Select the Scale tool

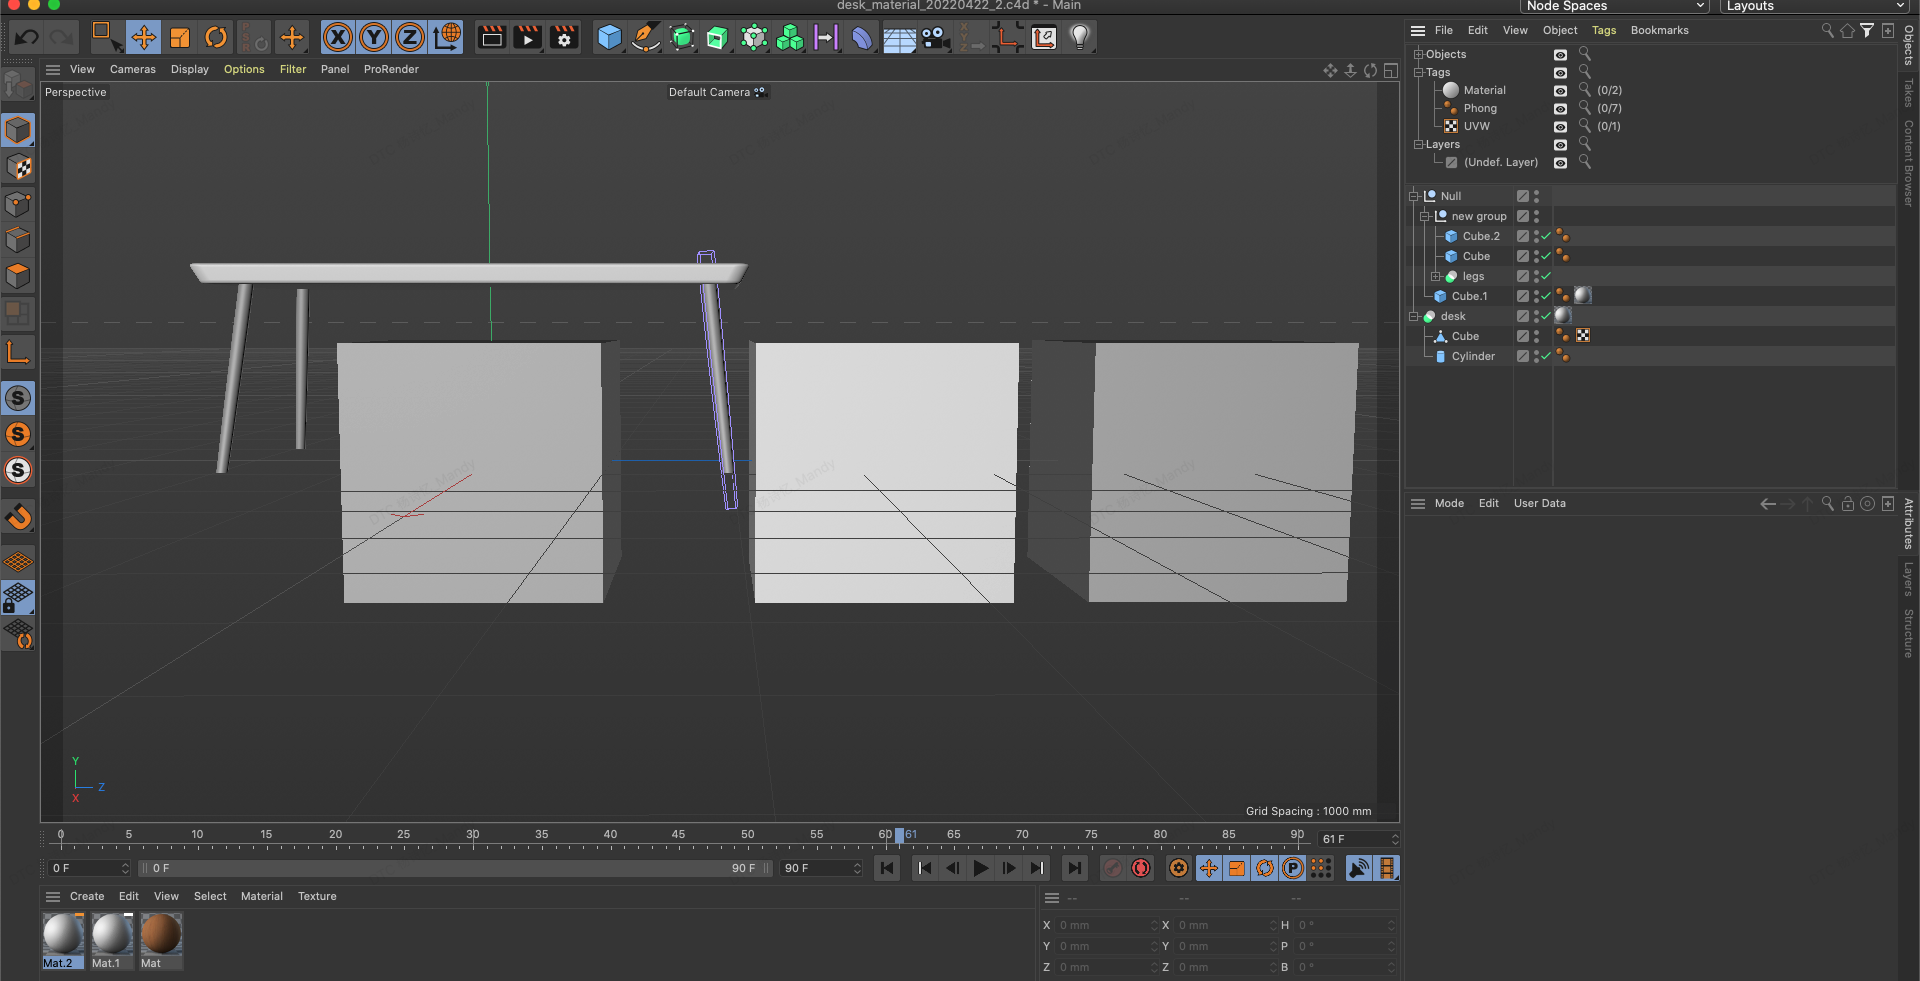click(180, 38)
